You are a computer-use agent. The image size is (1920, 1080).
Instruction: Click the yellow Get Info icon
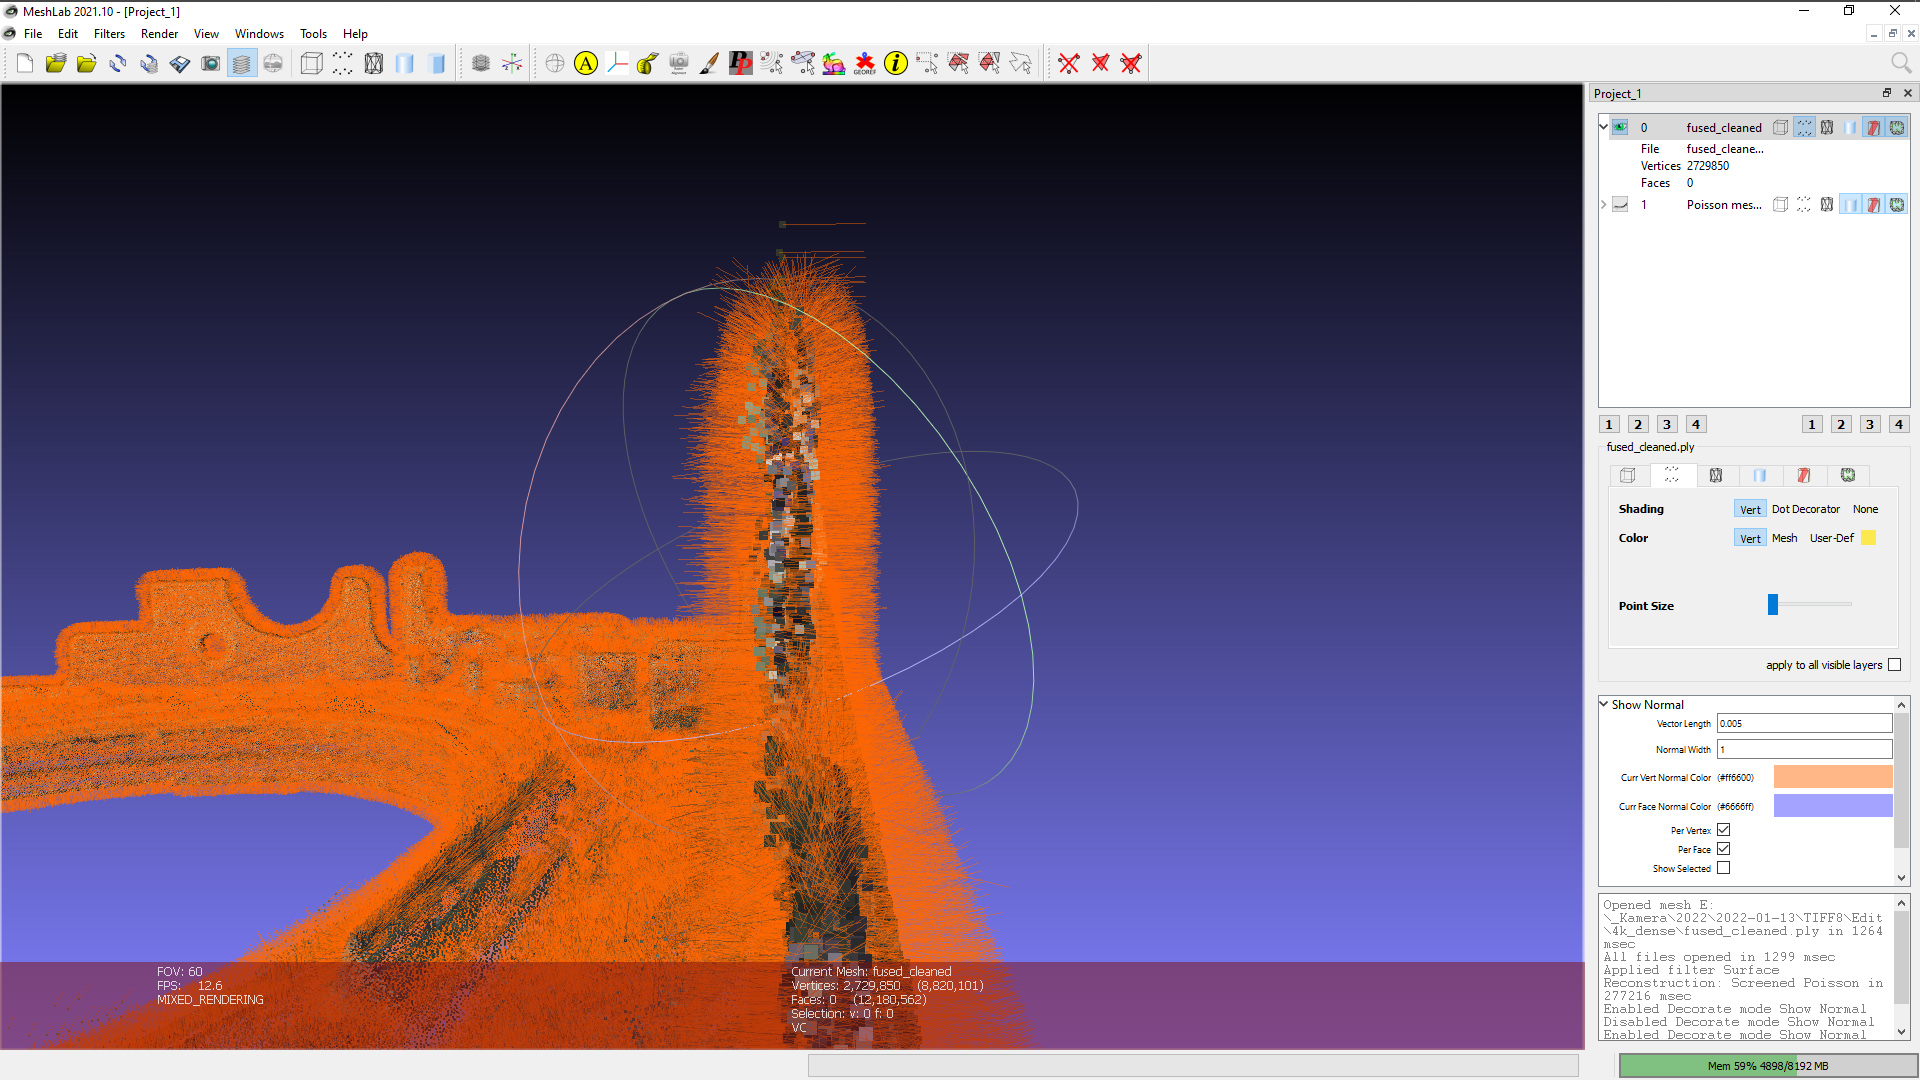(896, 64)
